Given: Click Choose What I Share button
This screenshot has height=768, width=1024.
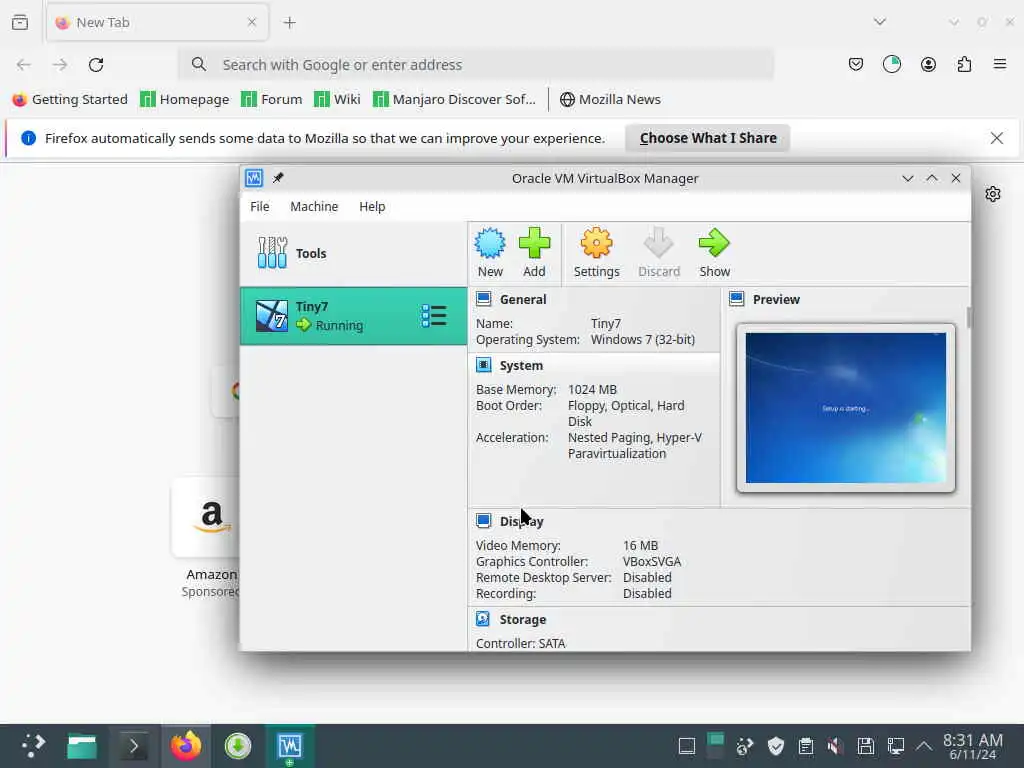Looking at the screenshot, I should point(708,138).
